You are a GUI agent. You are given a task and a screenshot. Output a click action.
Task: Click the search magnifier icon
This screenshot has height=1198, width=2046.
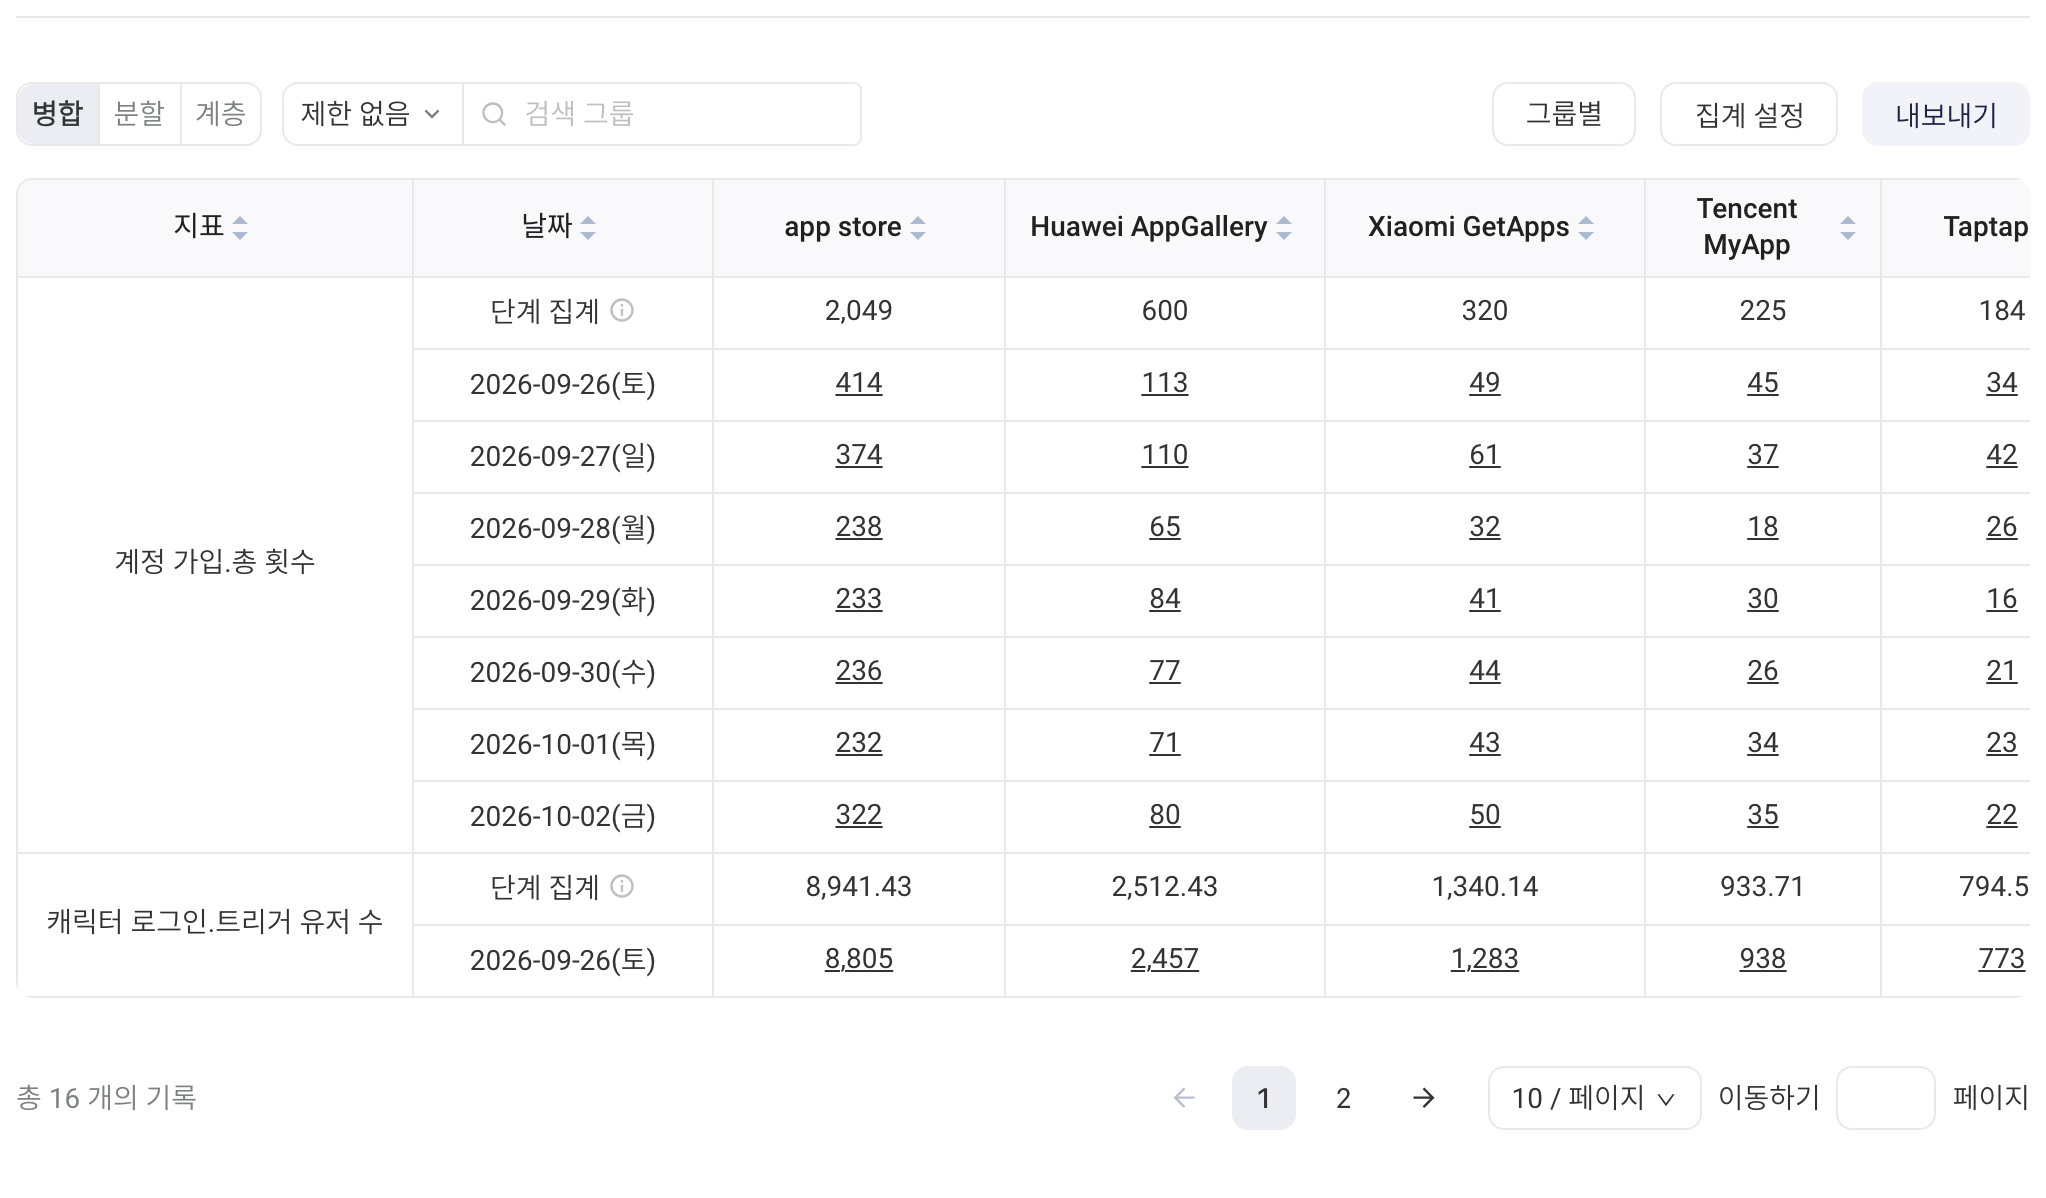494,114
